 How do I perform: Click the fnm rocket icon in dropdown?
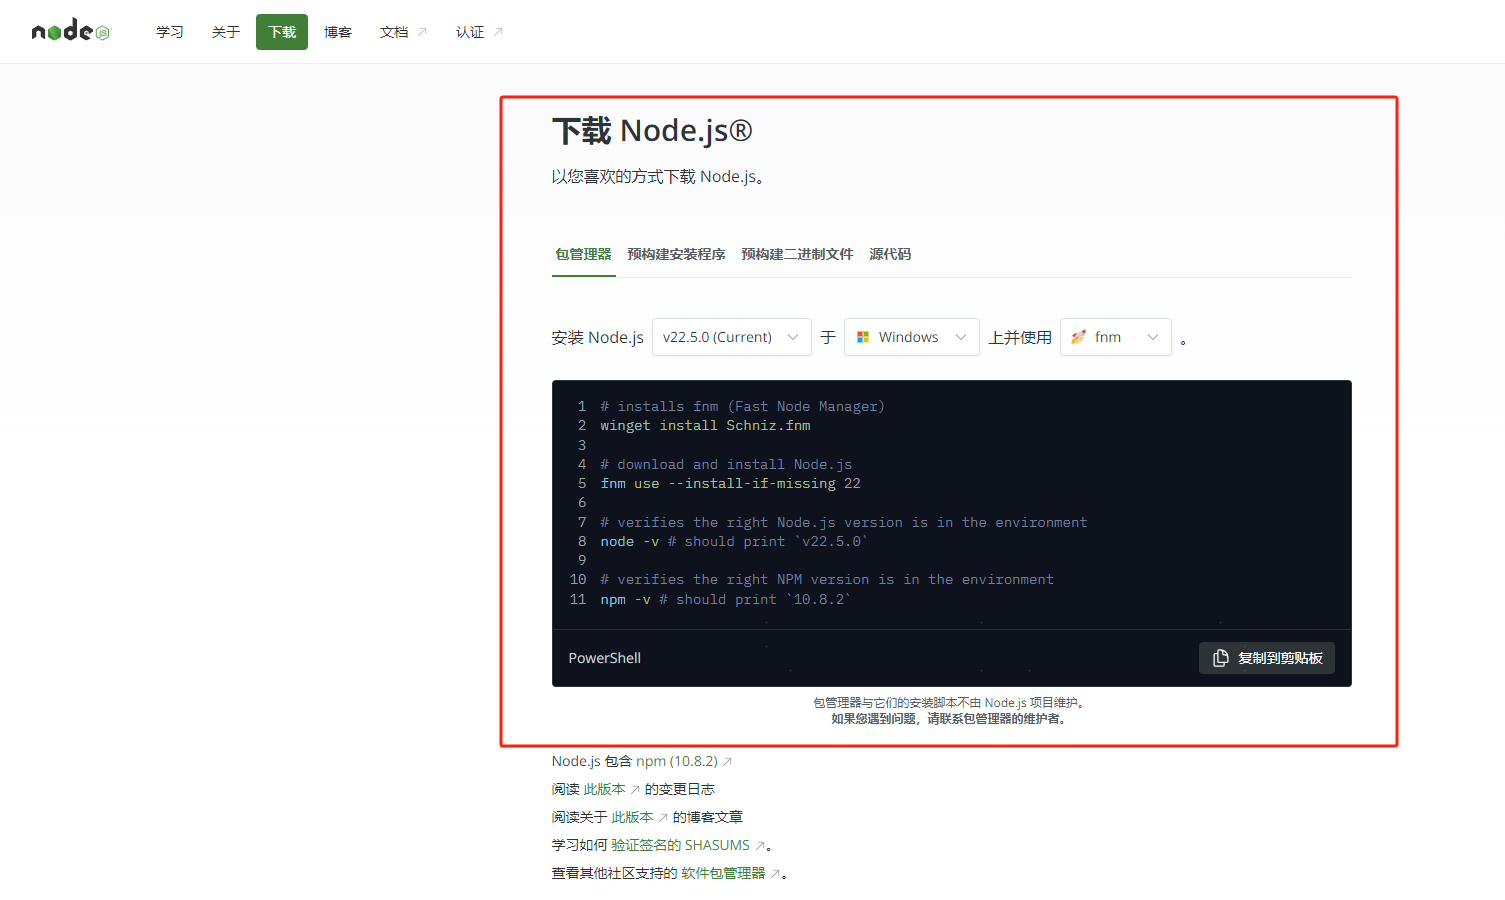tap(1078, 337)
